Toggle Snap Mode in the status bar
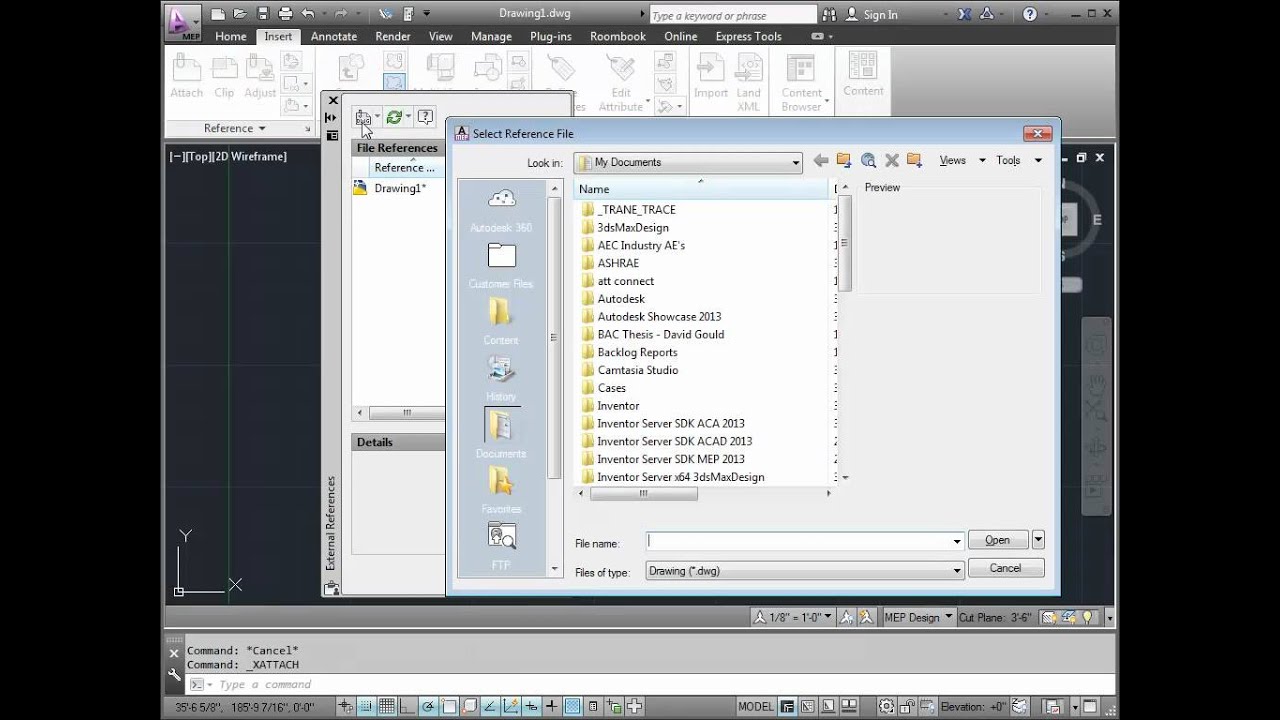 366,706
